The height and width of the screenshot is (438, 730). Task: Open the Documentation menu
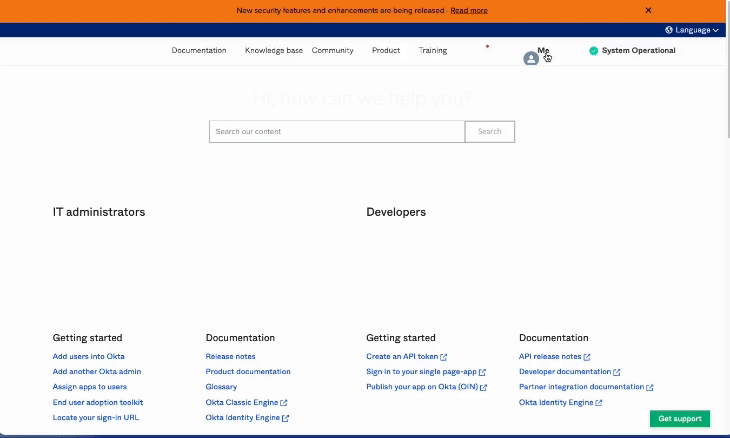click(x=199, y=50)
